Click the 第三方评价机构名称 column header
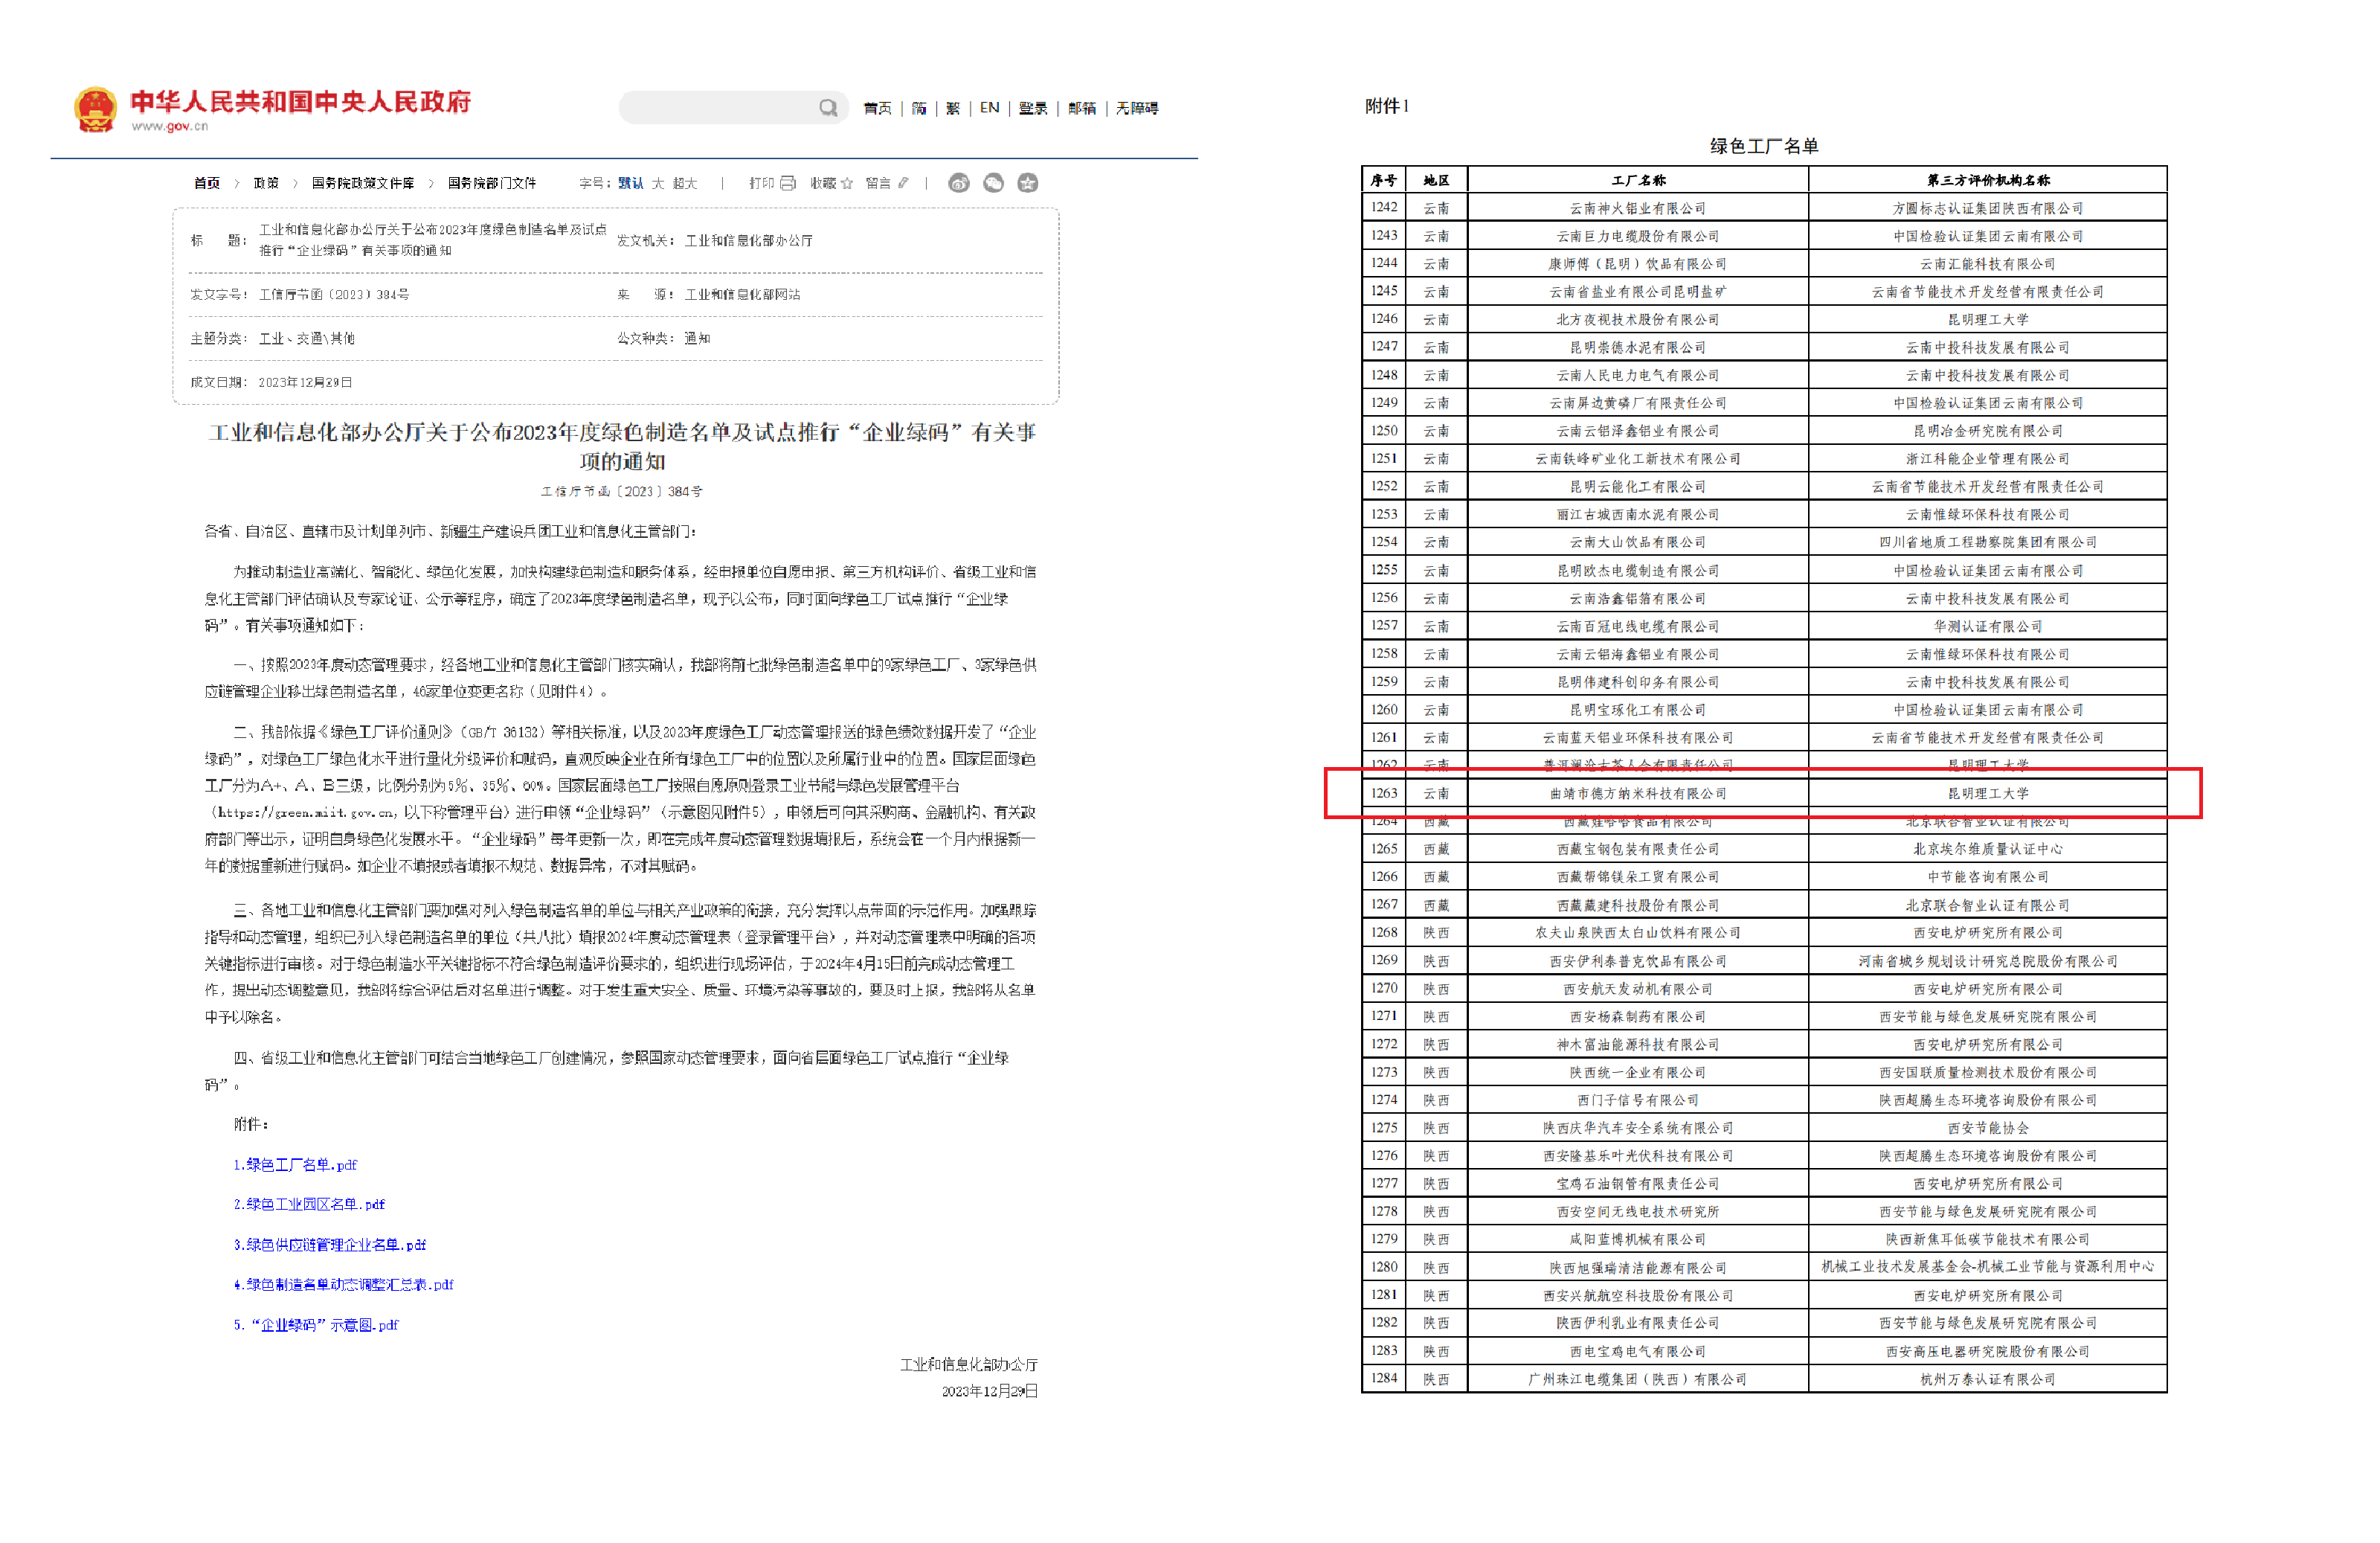The height and width of the screenshot is (1543, 2380). point(1988,181)
